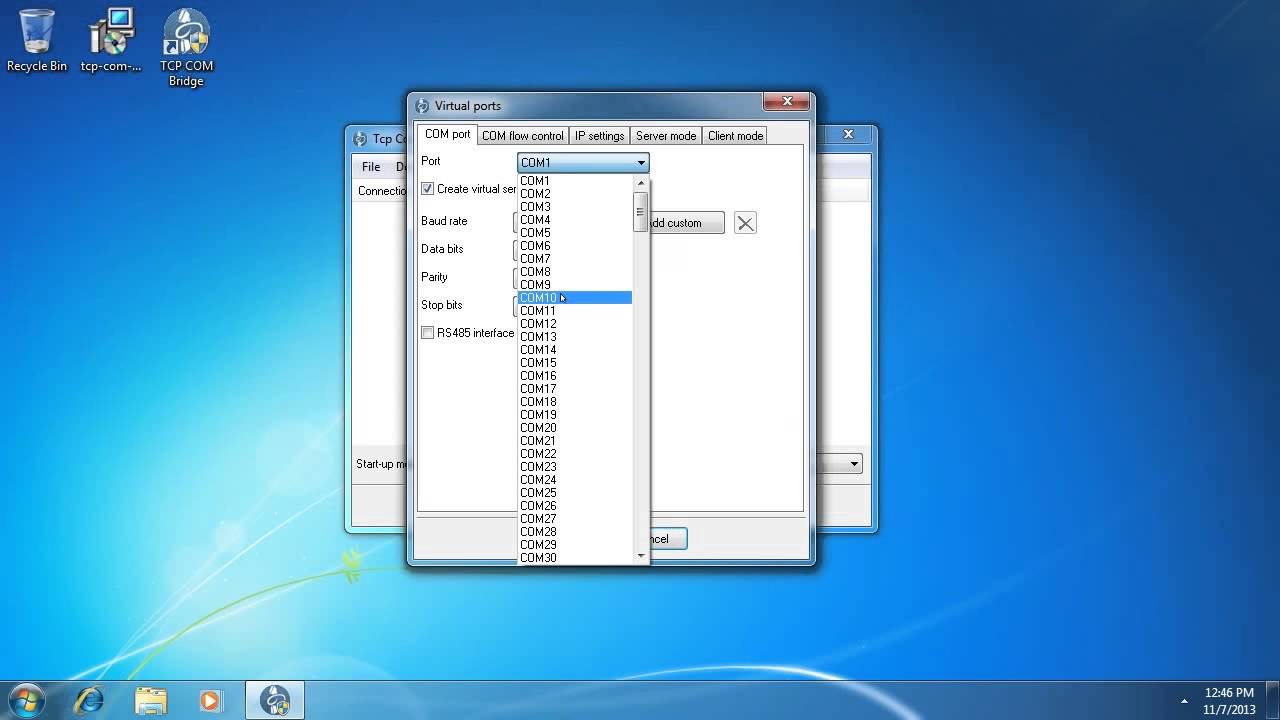The image size is (1280, 720).
Task: Select COM24 in the port list
Action: point(575,480)
